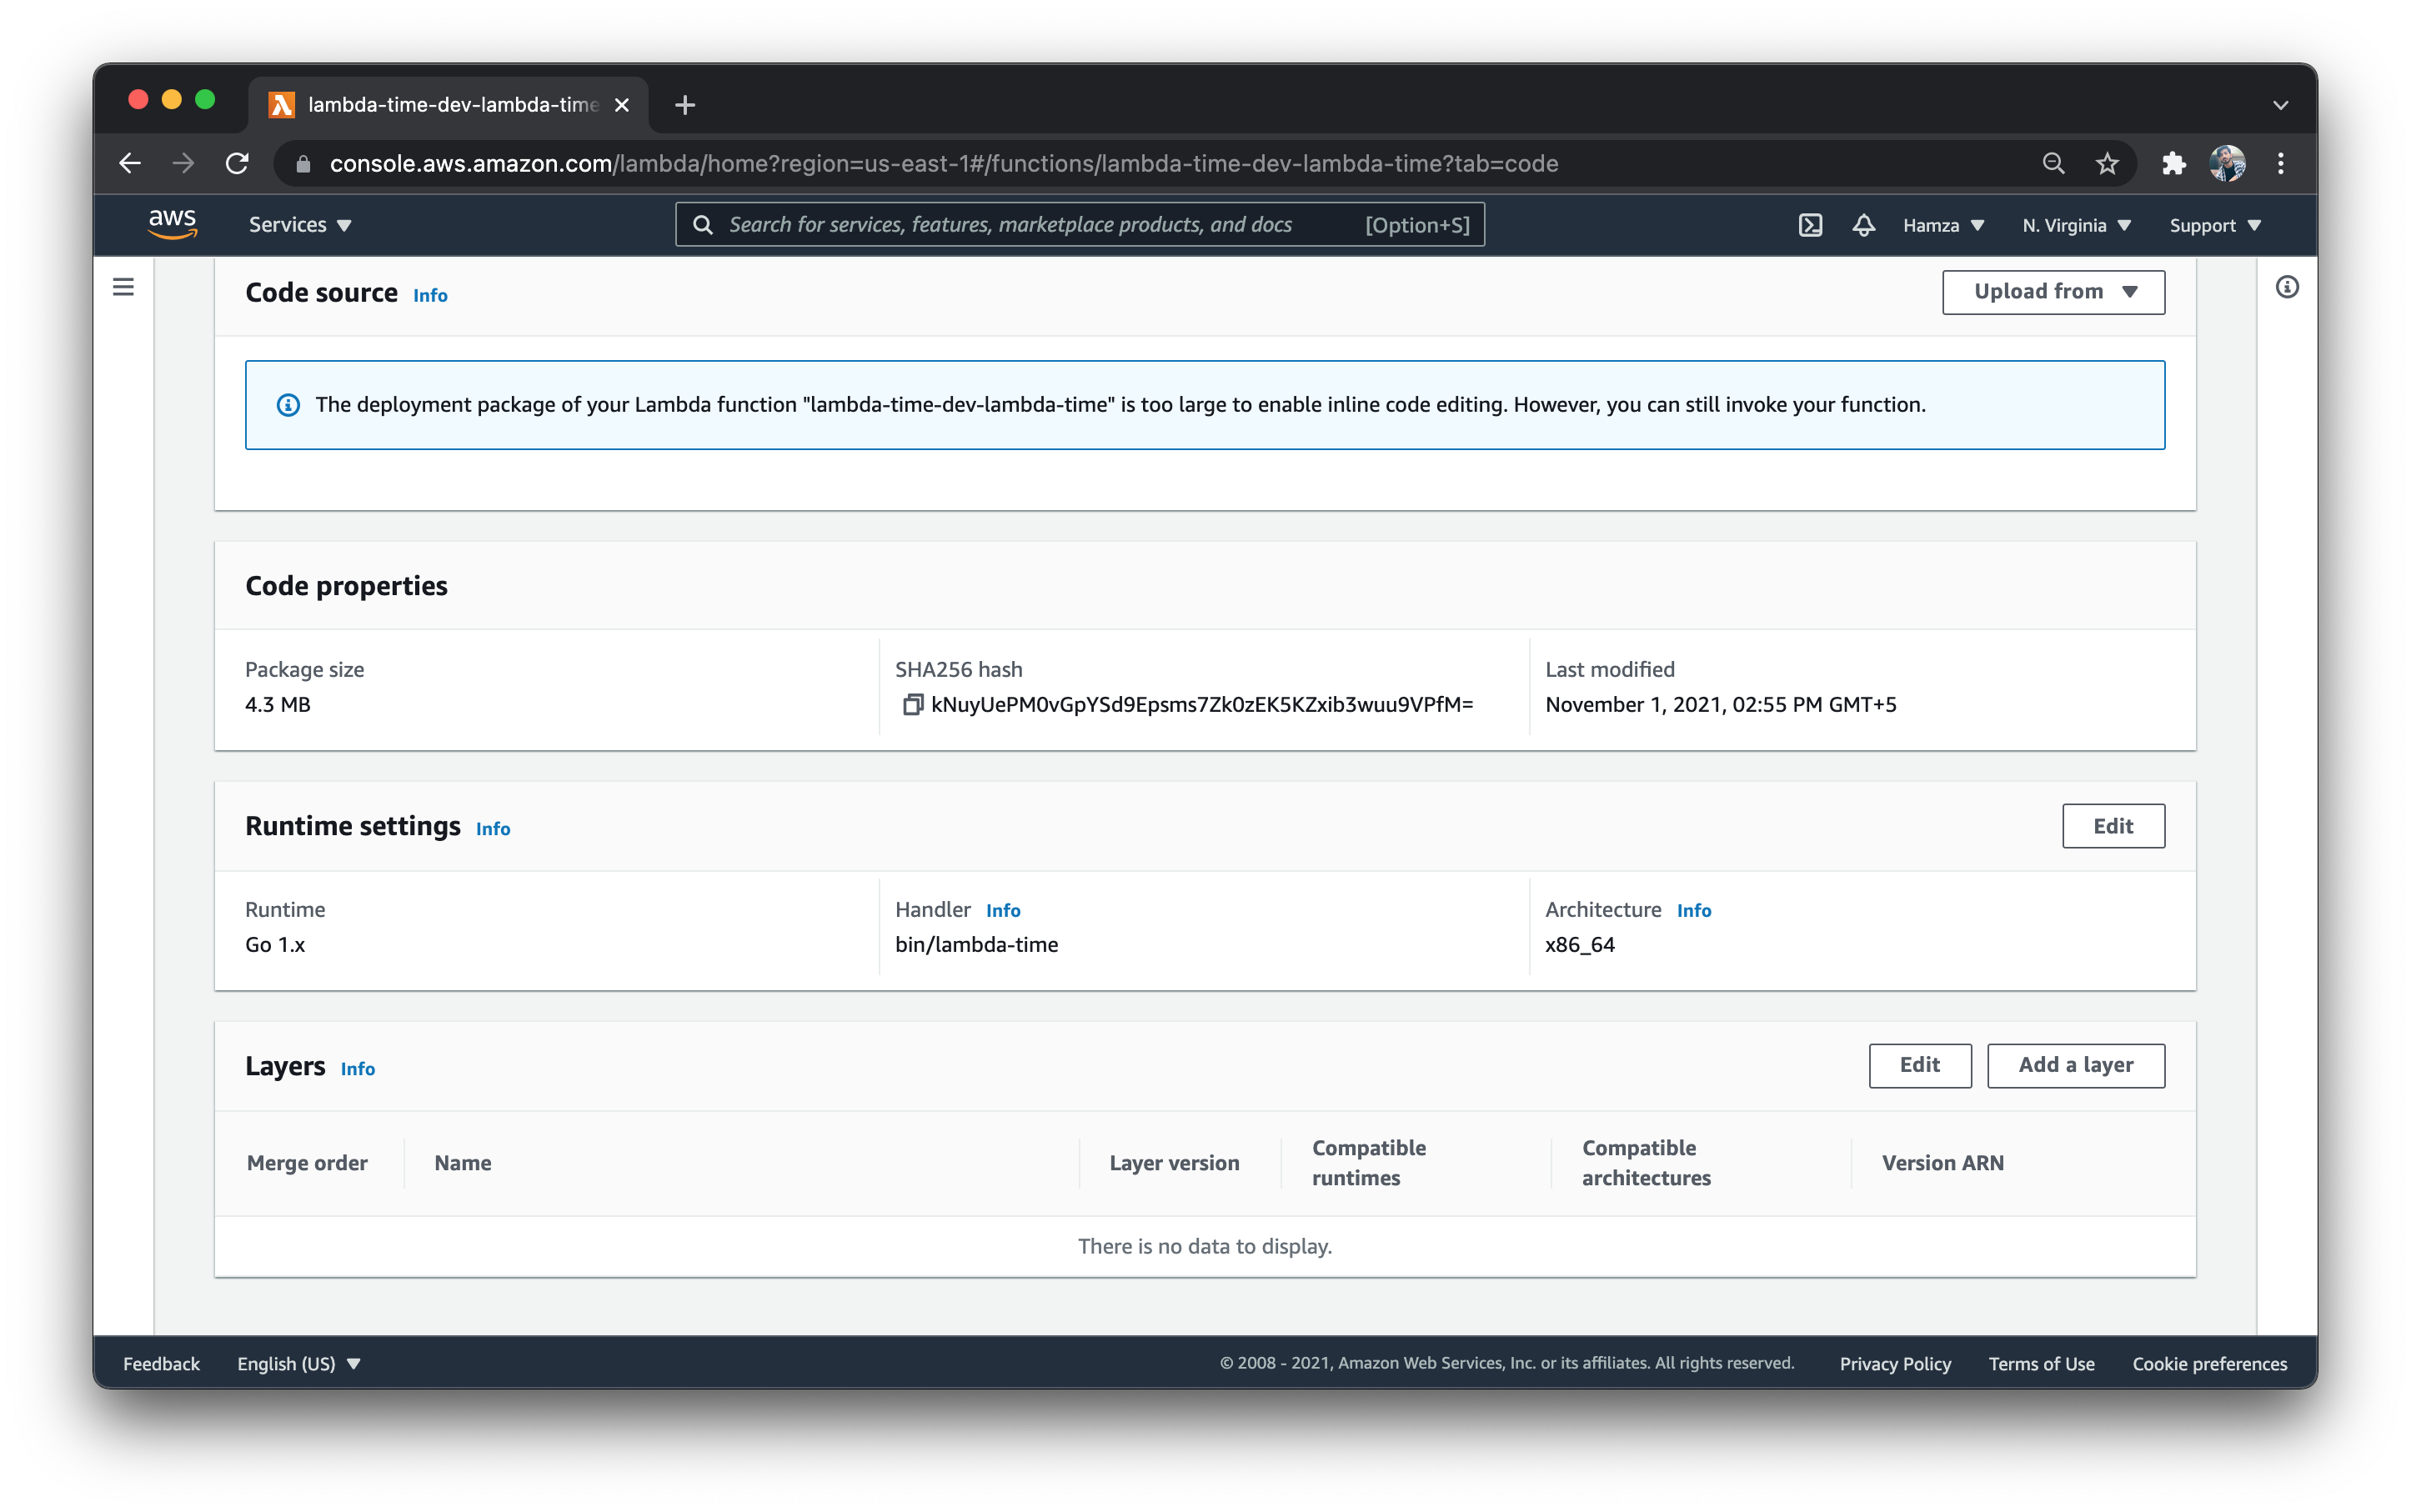
Task: Open the AWS CloudShell icon
Action: [1810, 225]
